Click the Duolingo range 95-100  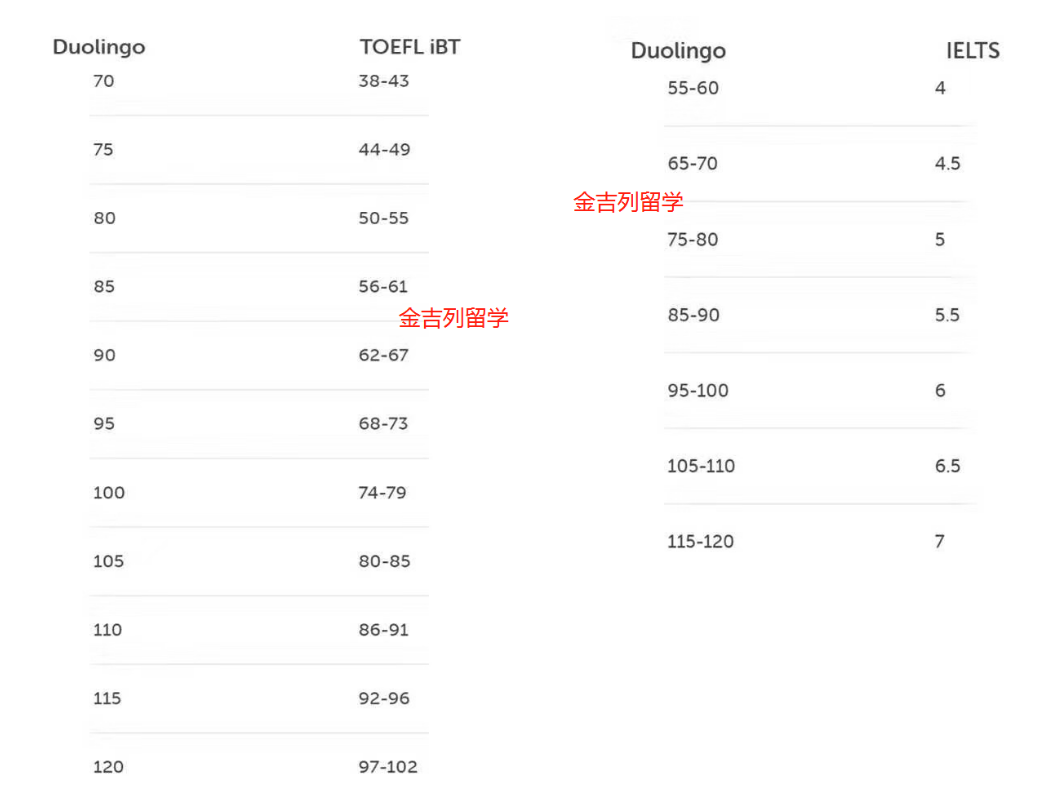pyautogui.click(x=698, y=391)
